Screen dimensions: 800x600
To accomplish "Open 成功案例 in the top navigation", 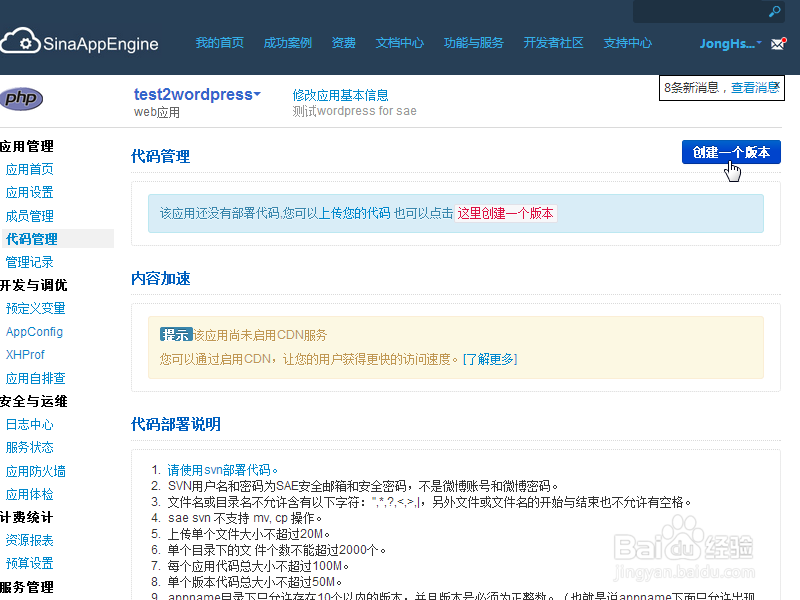I will [x=287, y=43].
